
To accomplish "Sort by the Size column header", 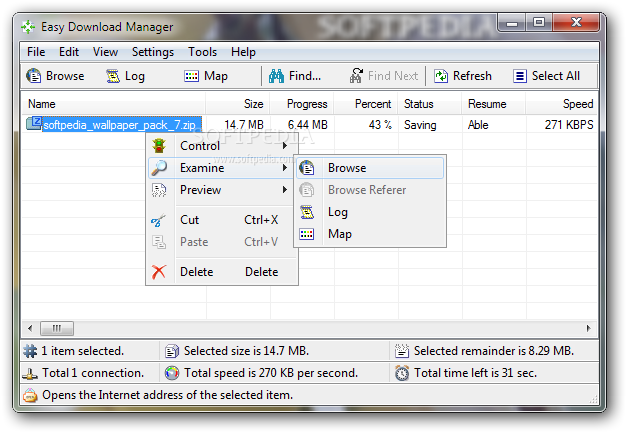I will pos(238,104).
